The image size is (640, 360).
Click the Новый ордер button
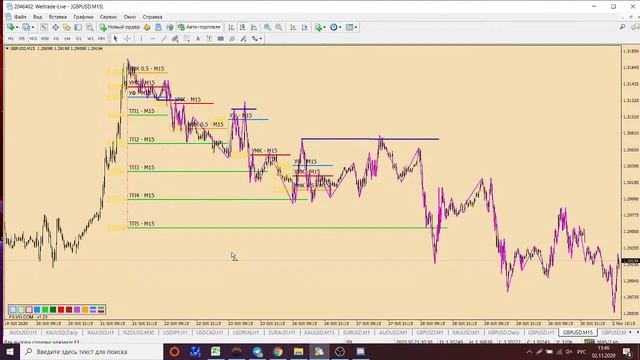[x=120, y=27]
